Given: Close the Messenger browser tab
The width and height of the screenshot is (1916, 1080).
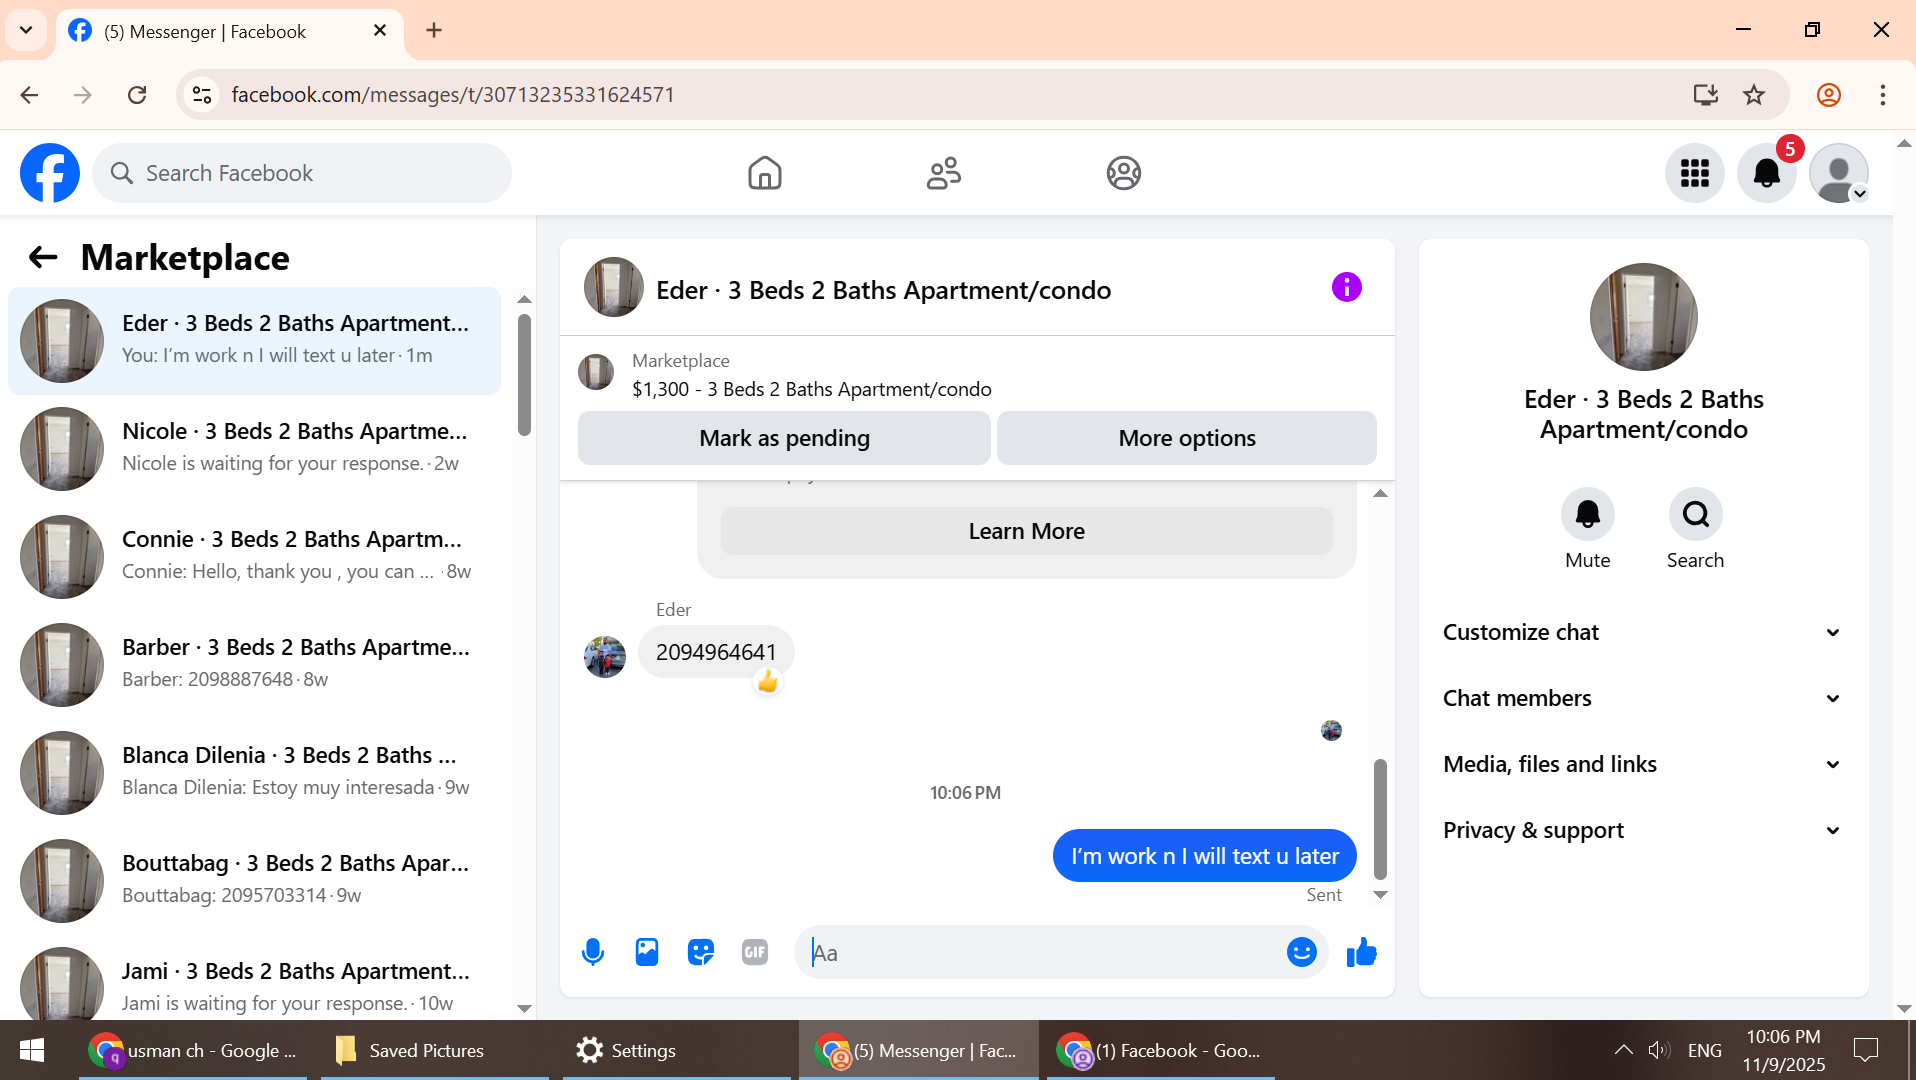Looking at the screenshot, I should click(380, 31).
